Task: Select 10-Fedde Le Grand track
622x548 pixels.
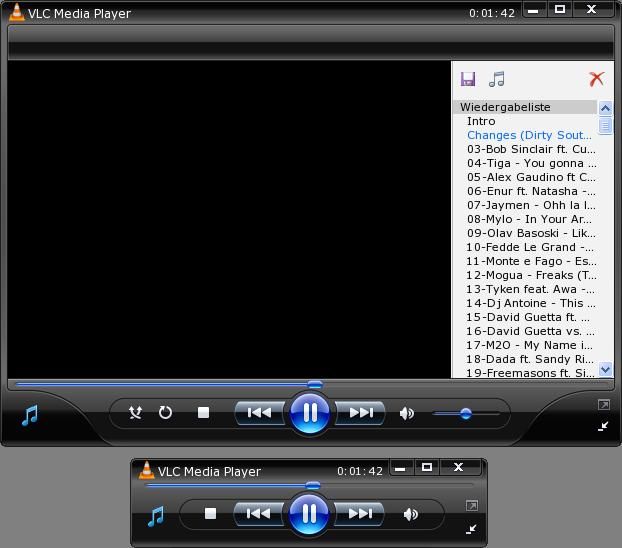Action: 530,247
